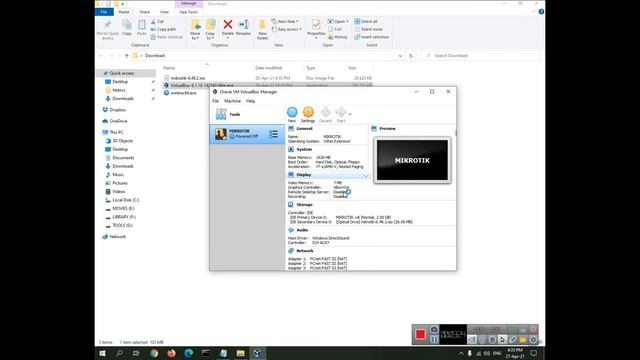Sort by the Date modified column header
The height and width of the screenshot is (360, 640).
point(269,68)
